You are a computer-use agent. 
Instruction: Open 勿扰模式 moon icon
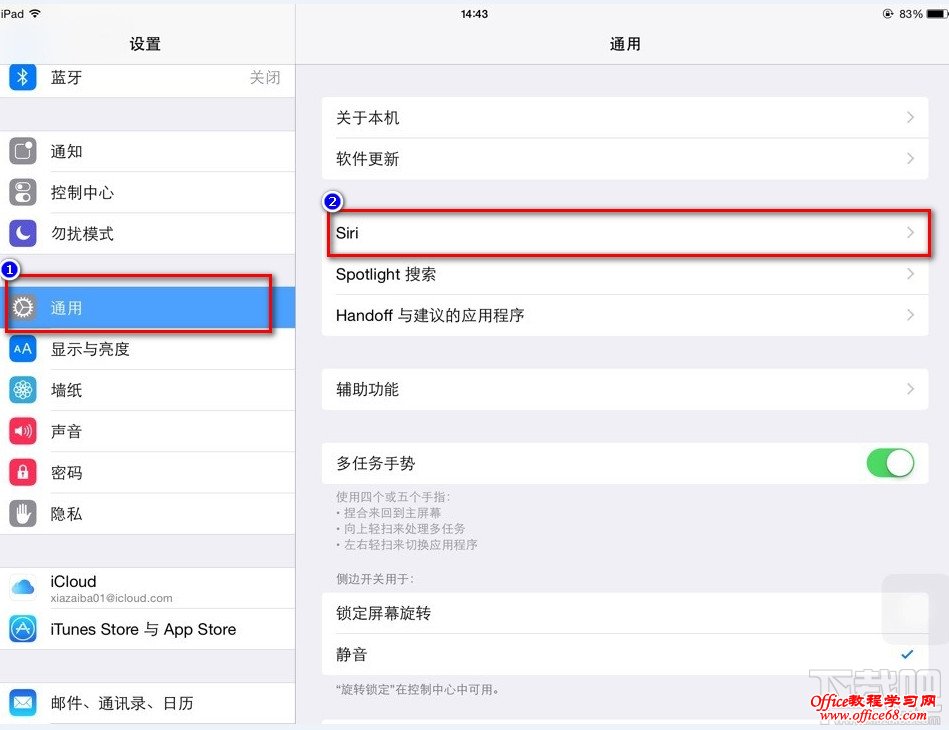coord(22,233)
